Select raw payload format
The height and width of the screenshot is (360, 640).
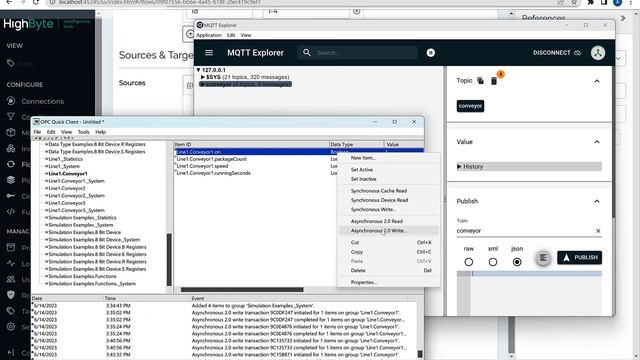469,262
